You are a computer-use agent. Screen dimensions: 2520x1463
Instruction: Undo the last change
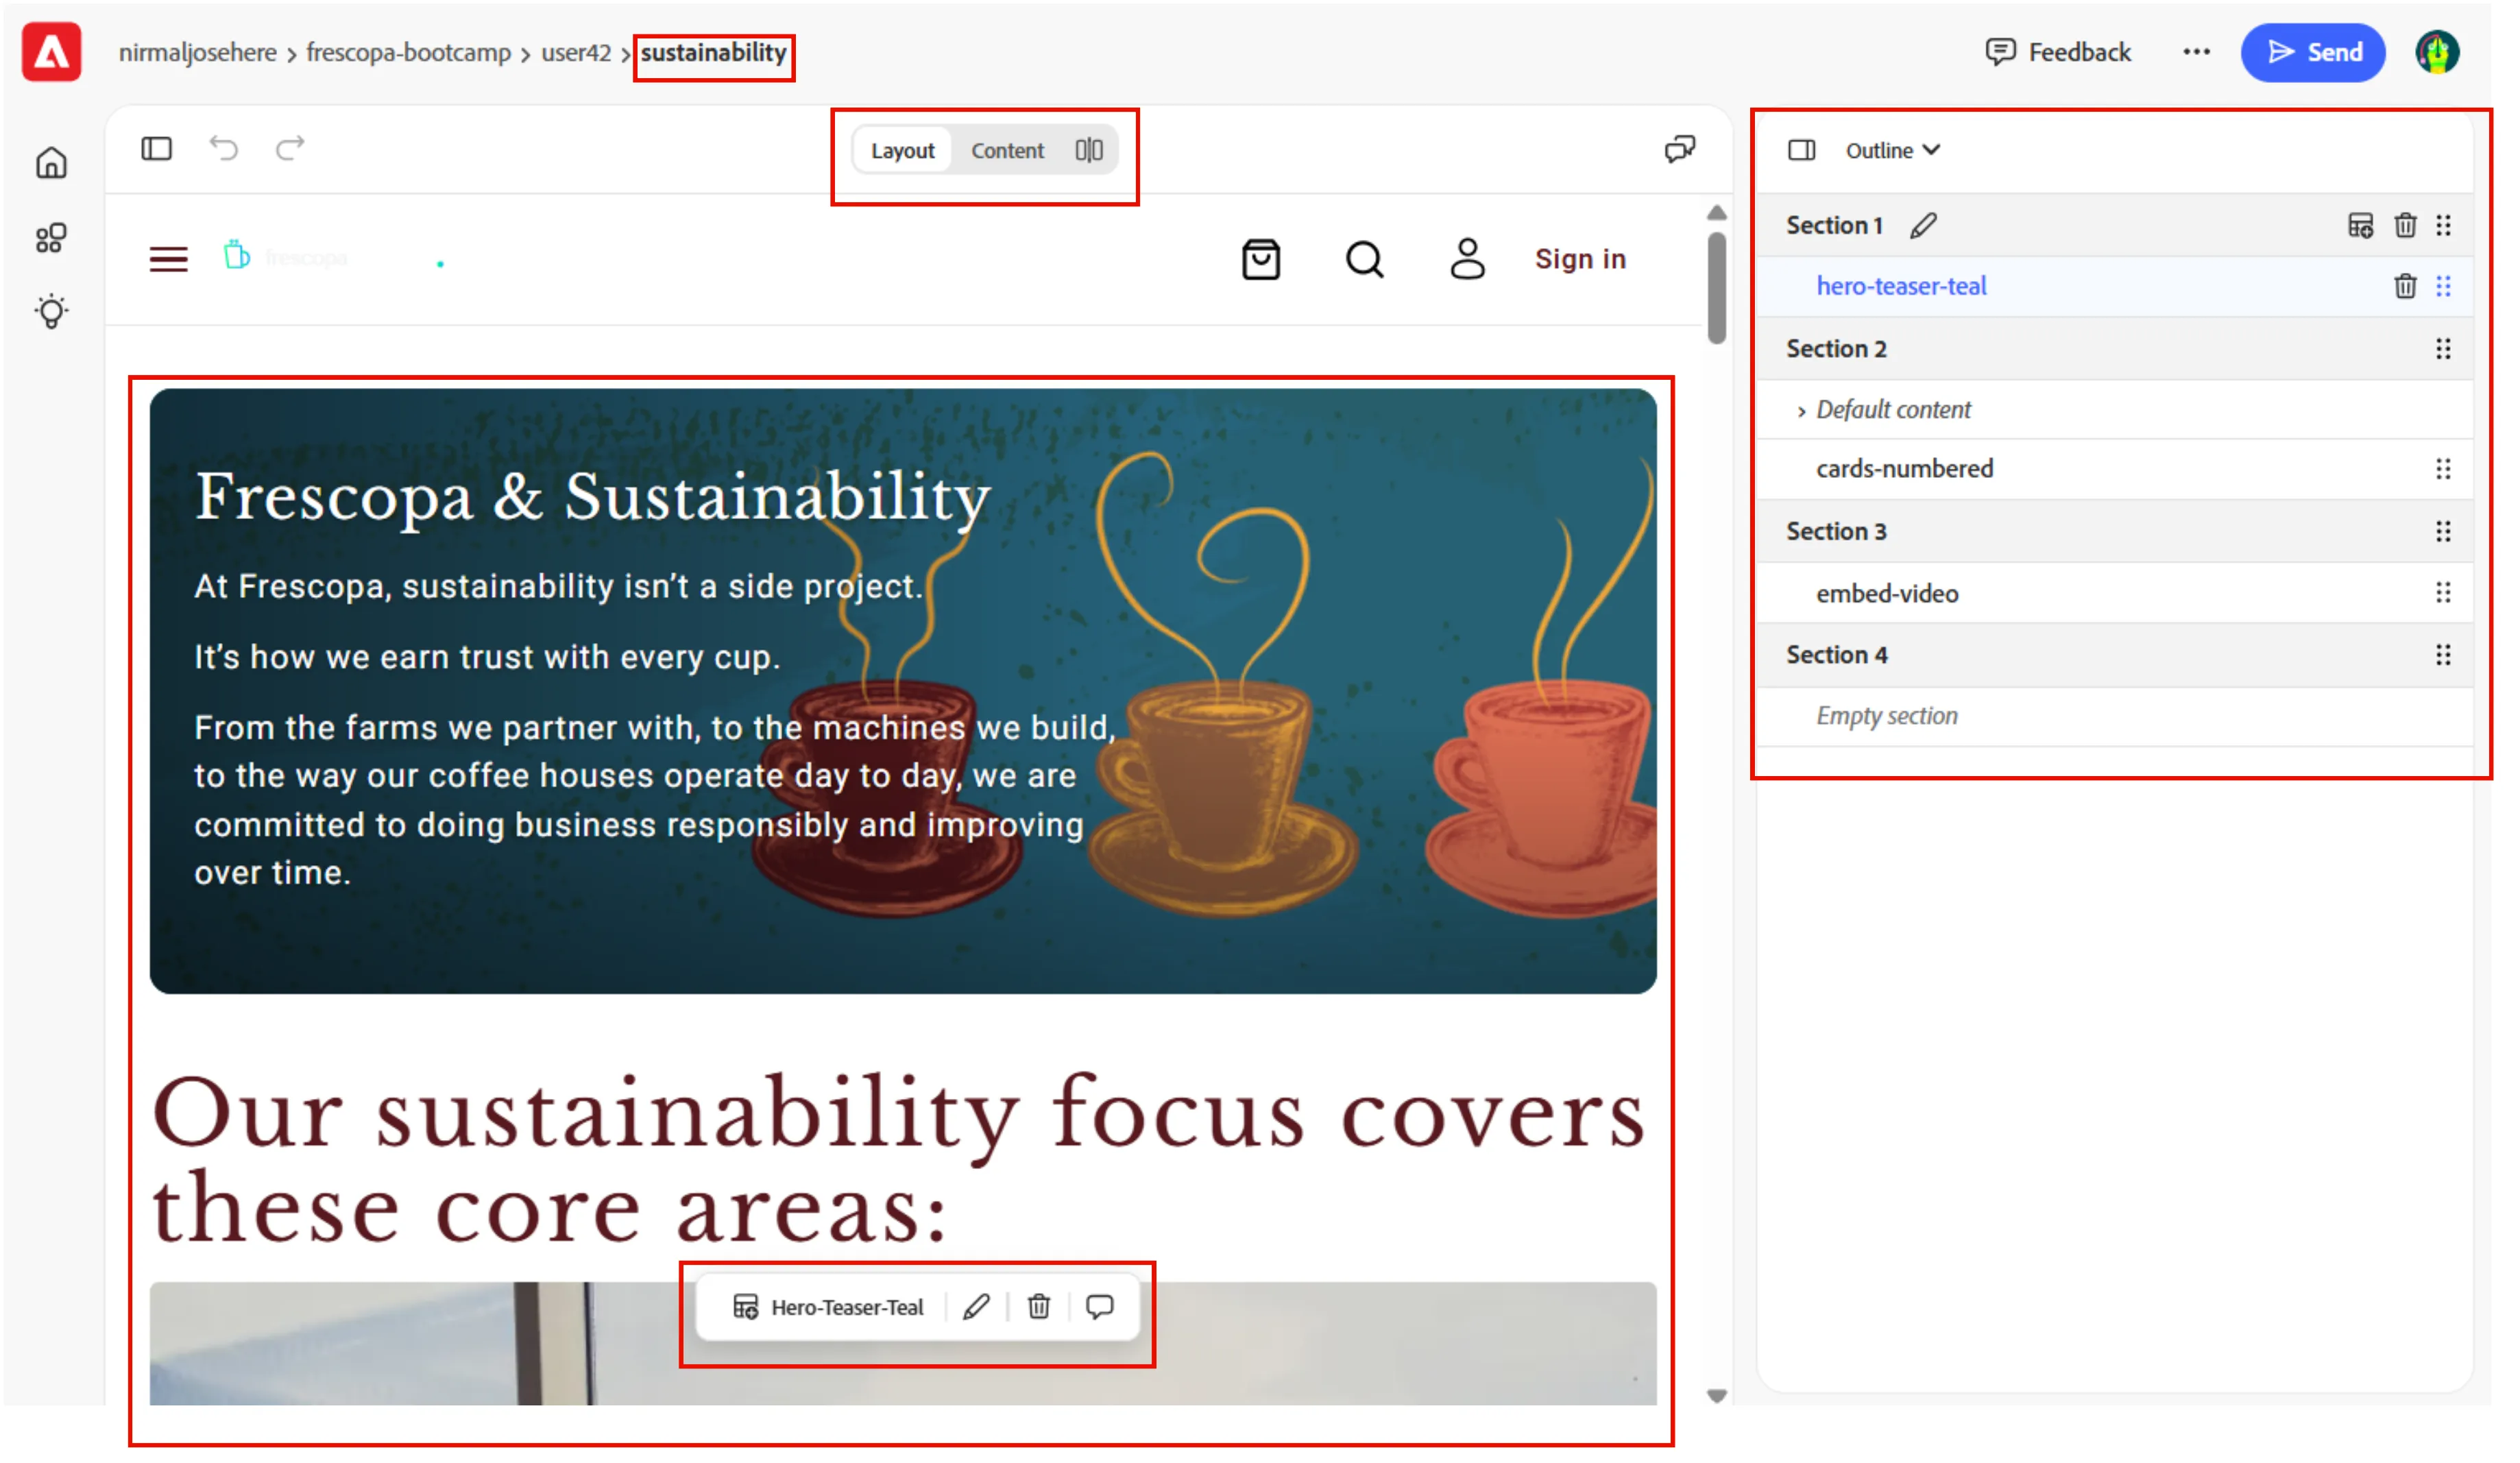tap(225, 150)
